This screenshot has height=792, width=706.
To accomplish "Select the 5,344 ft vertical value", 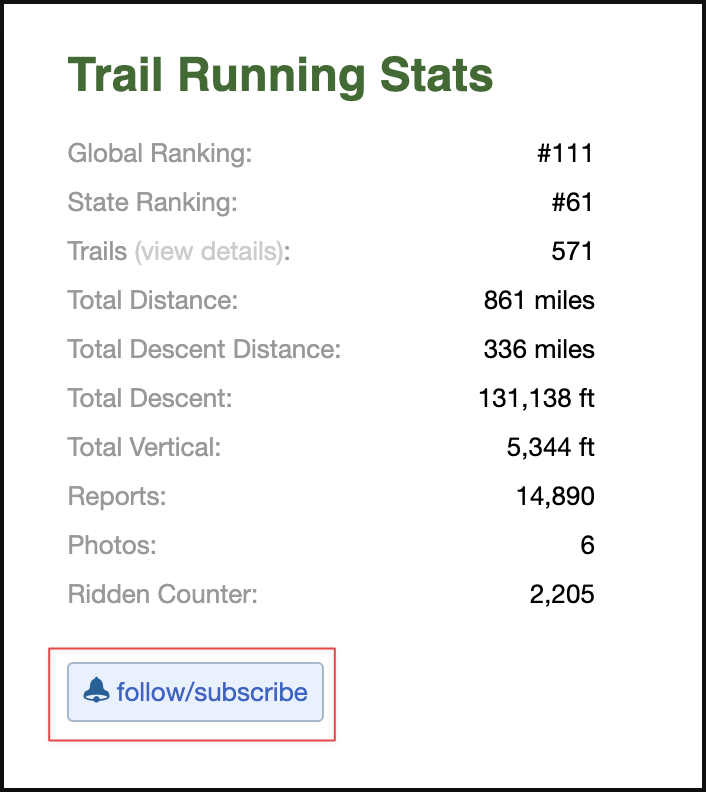I will point(550,447).
